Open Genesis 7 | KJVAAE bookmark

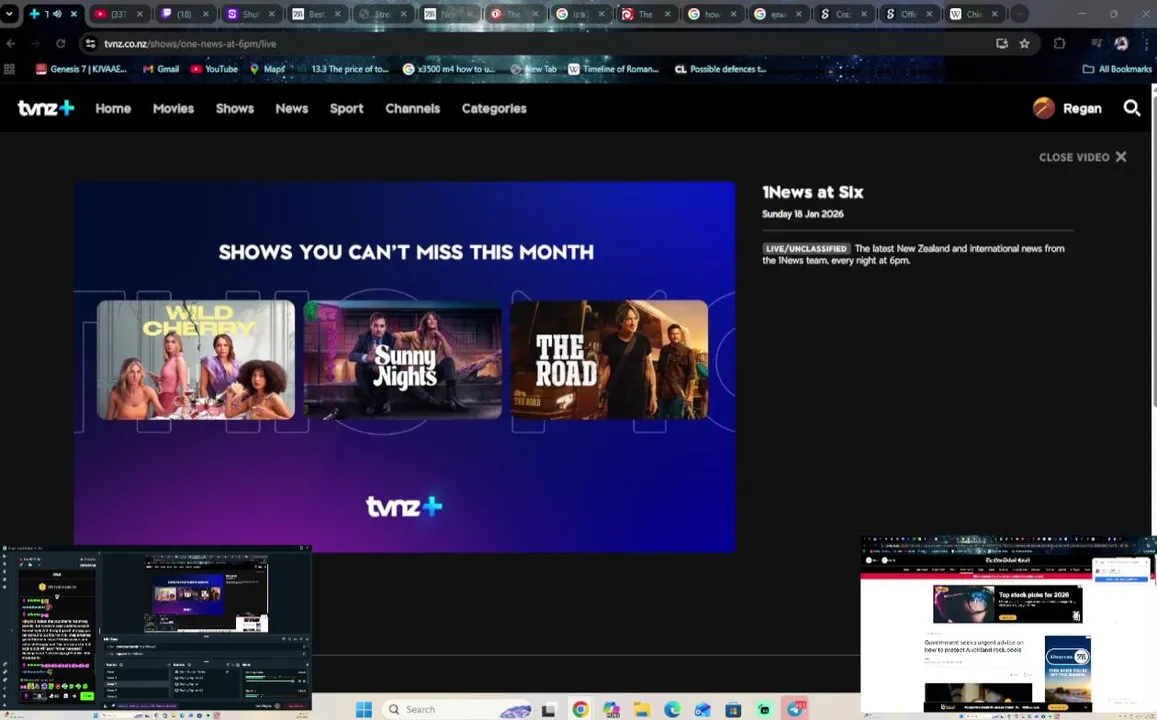point(81,69)
